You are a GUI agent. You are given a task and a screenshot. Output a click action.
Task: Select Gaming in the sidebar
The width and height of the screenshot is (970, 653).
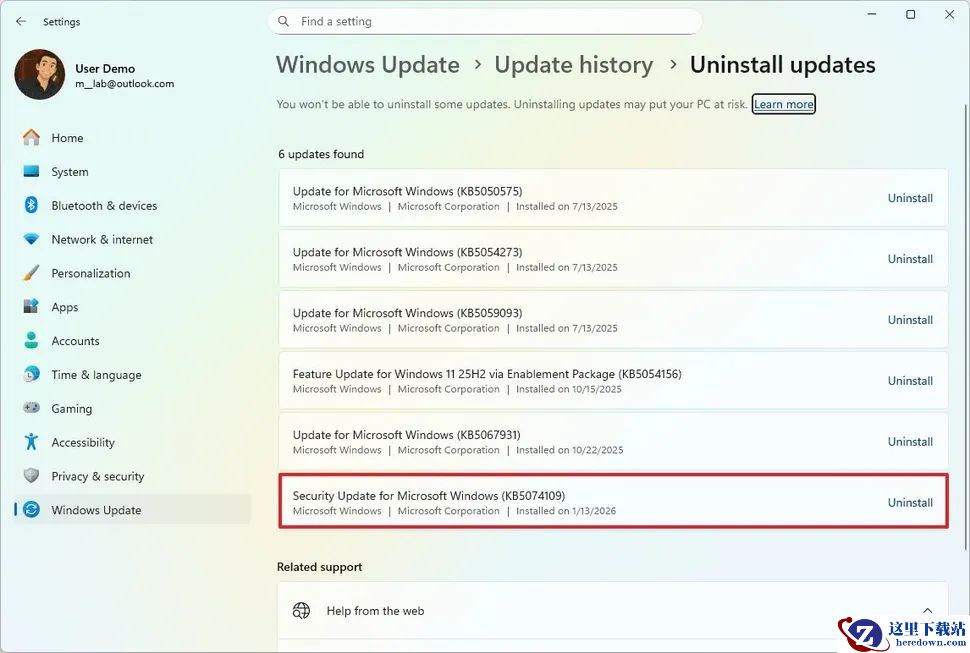[x=71, y=409]
